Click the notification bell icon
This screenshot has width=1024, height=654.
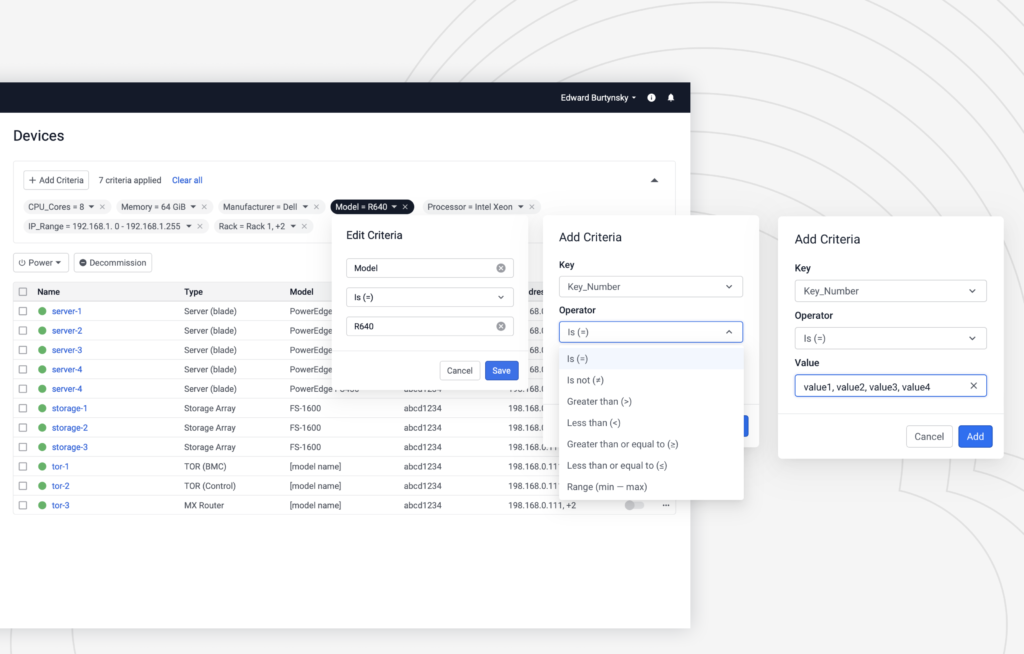point(671,98)
